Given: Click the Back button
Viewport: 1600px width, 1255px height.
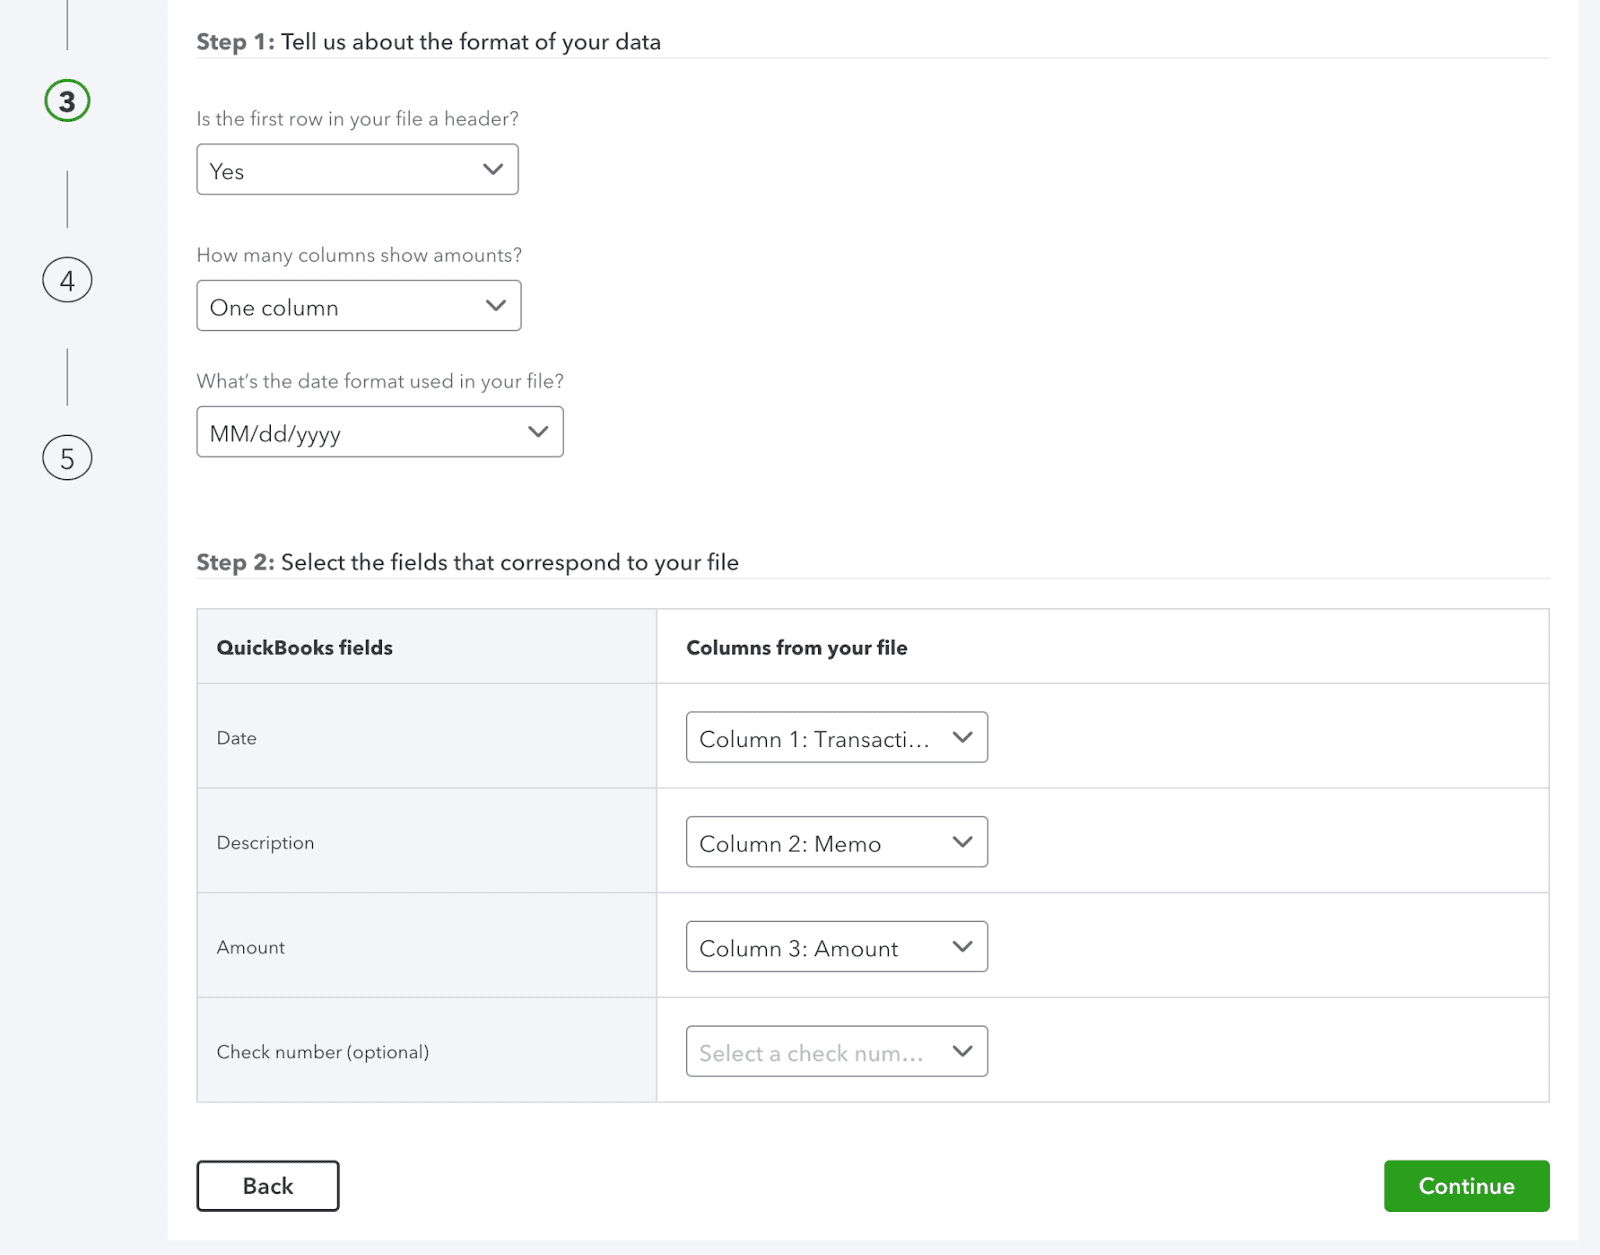Looking at the screenshot, I should click(267, 1185).
